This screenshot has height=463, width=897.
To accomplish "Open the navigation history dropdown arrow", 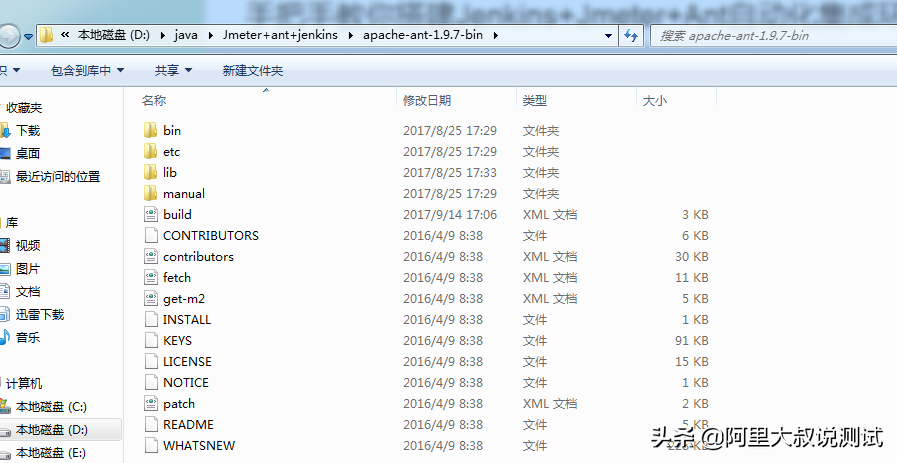I will [28, 37].
